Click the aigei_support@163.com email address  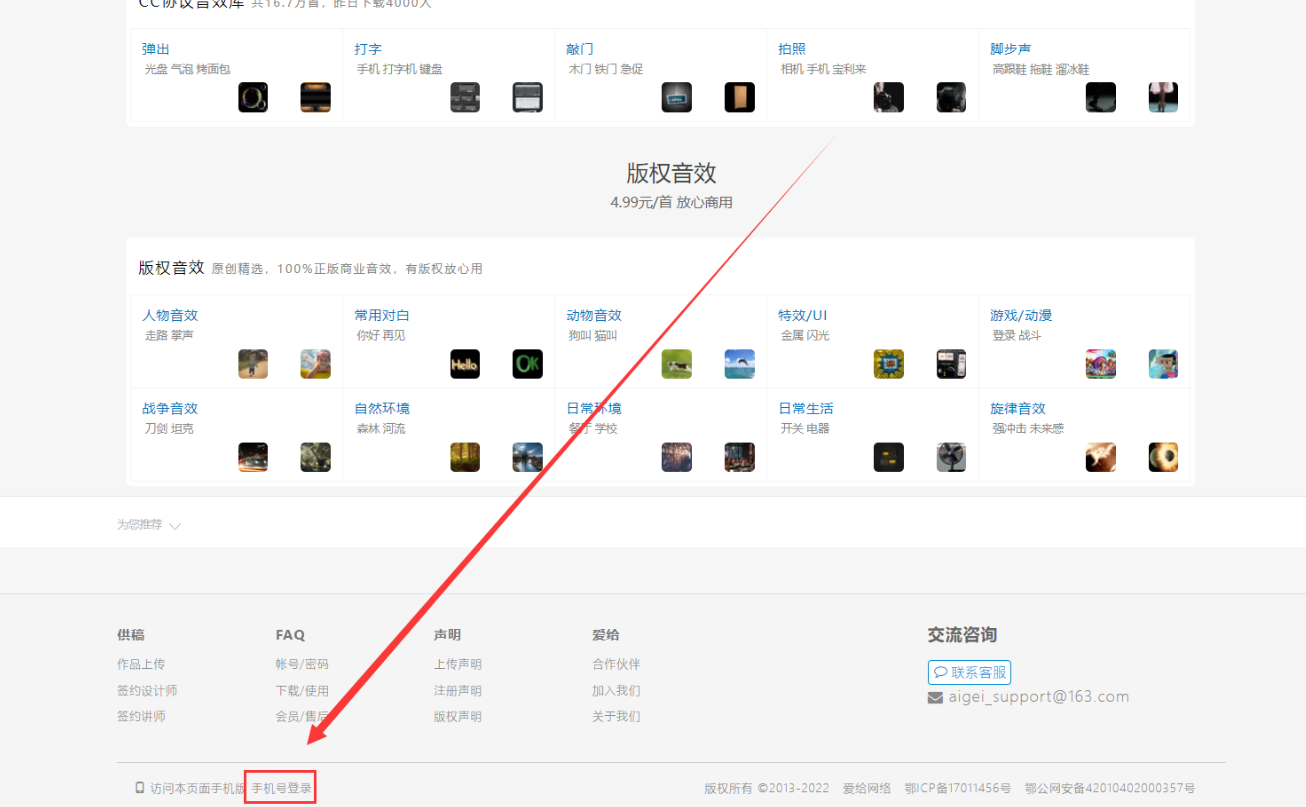1039,697
